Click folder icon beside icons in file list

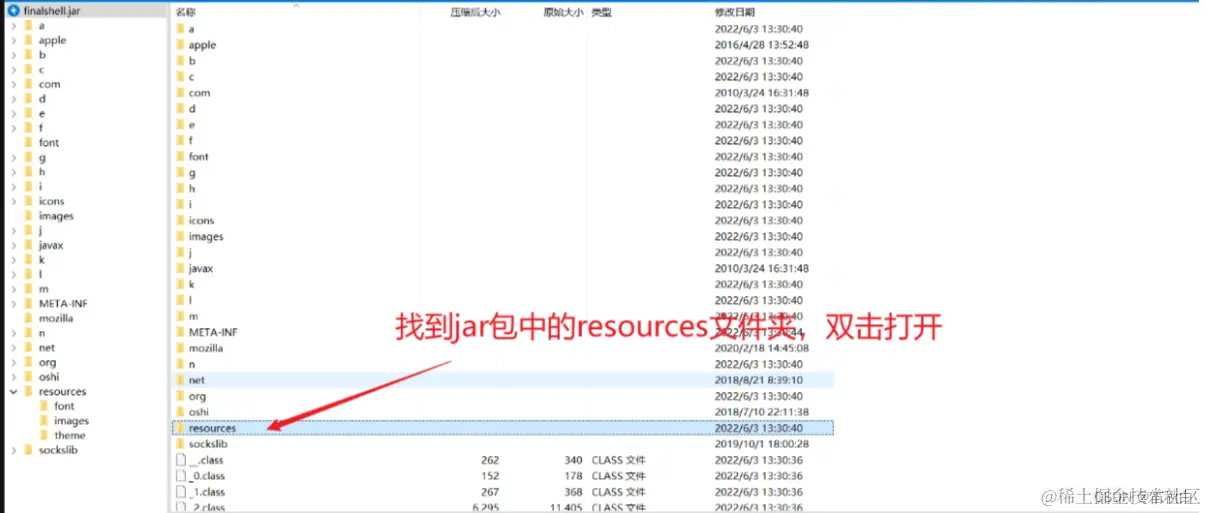(x=181, y=221)
